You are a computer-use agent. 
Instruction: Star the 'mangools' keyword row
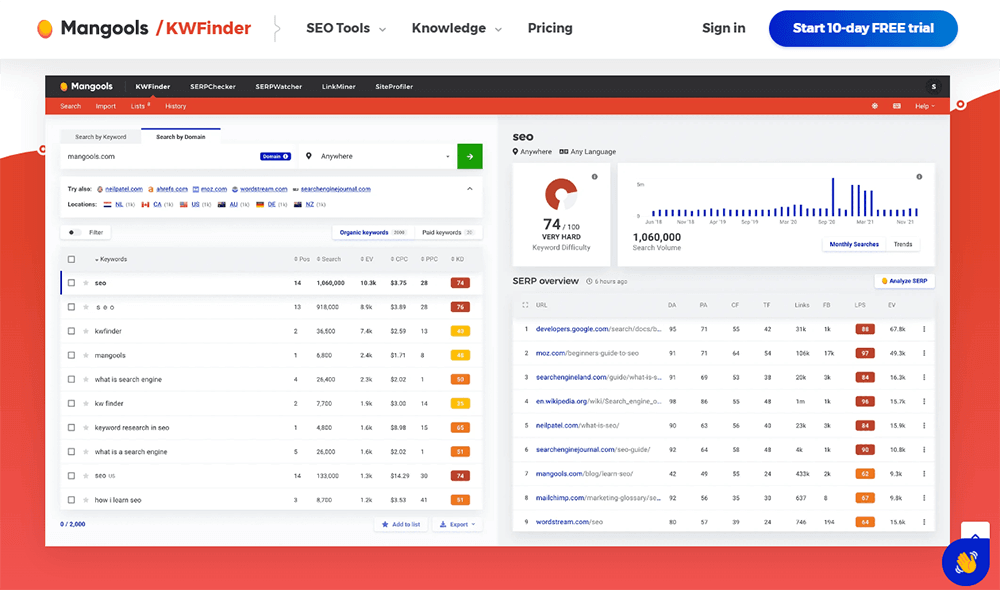coord(85,355)
